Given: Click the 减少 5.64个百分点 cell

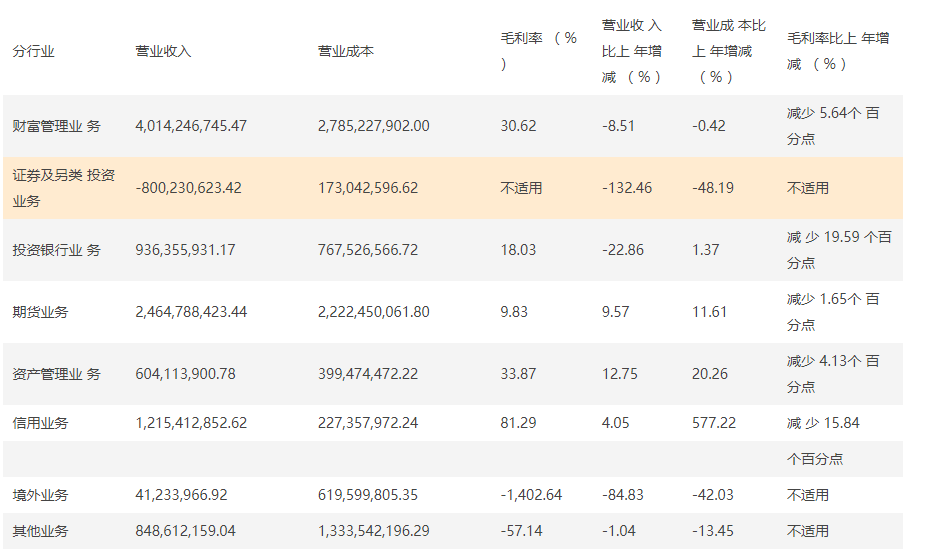Looking at the screenshot, I should (833, 126).
